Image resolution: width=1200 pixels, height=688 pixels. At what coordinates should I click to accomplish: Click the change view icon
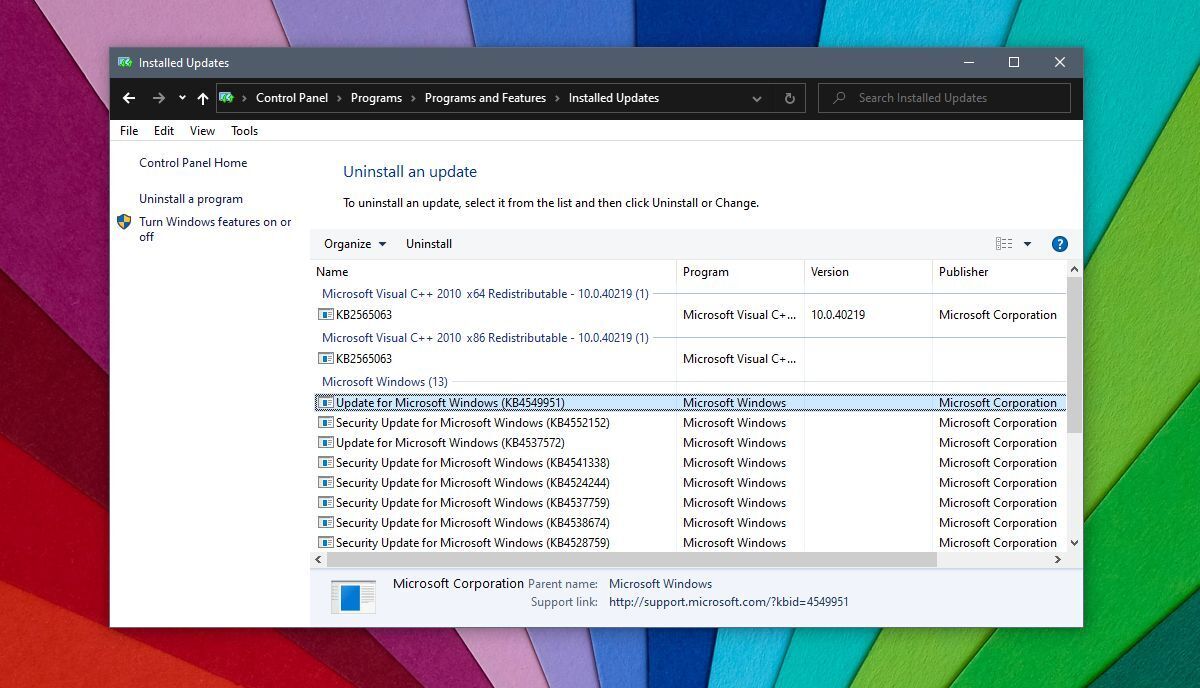coord(1004,244)
